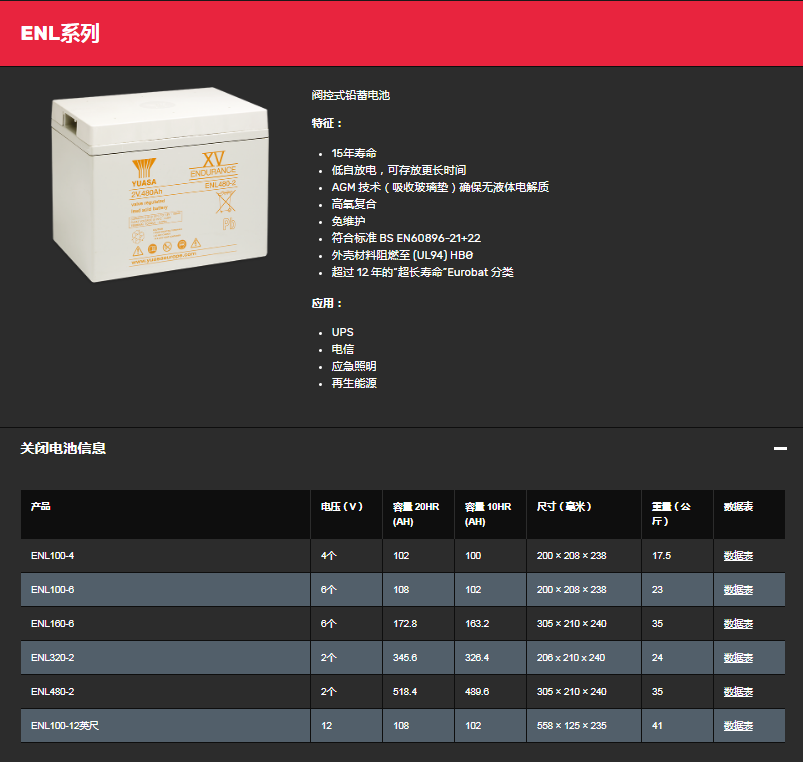Select product name ENL160-6
This screenshot has height=762, width=803.
52,624
